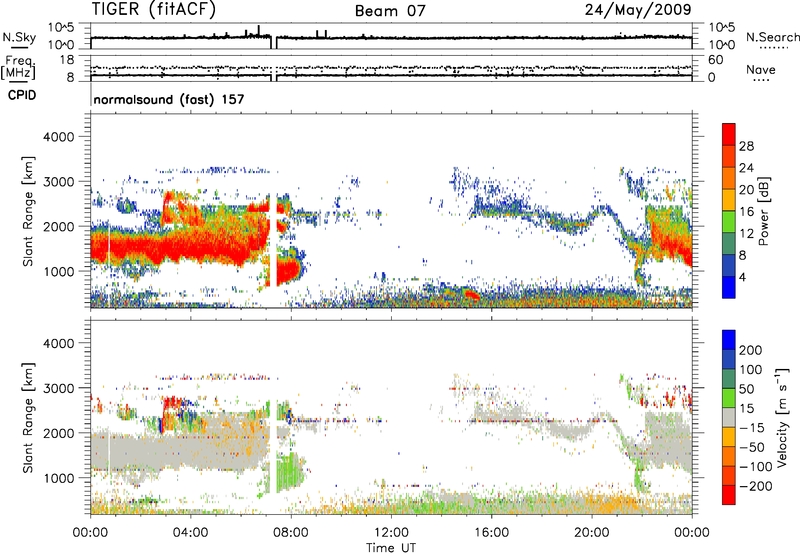
Task: Click the 60 Nave axis tick label
Action: (x=715, y=60)
